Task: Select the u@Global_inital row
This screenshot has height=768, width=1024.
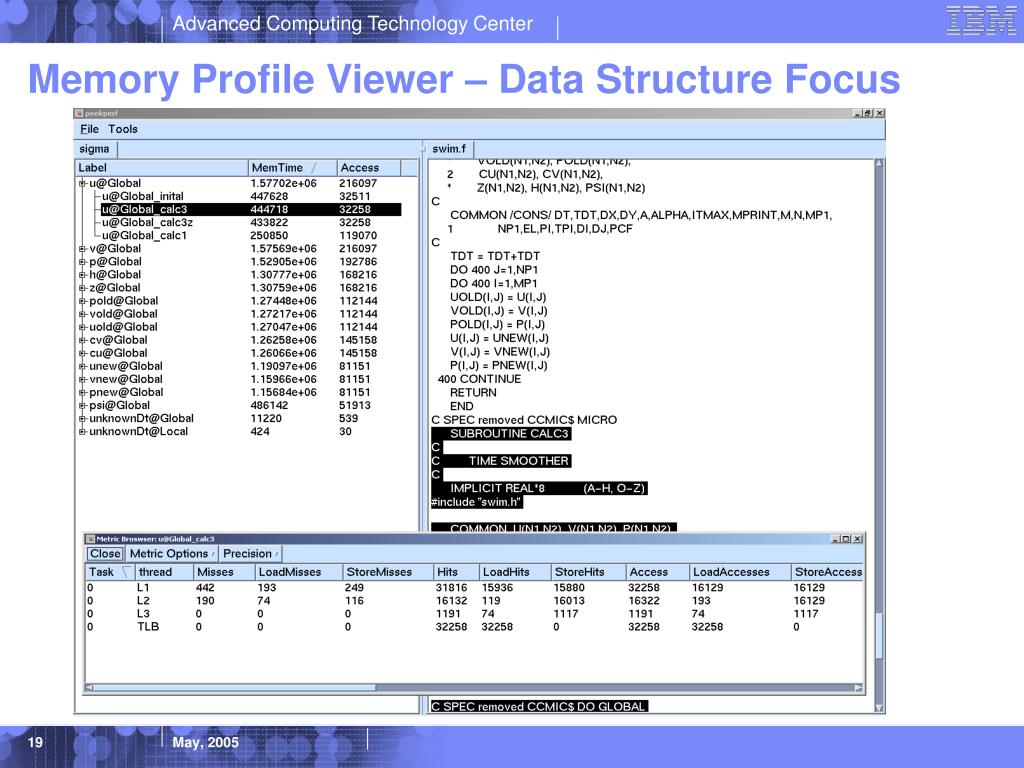Action: pyautogui.click(x=250, y=197)
